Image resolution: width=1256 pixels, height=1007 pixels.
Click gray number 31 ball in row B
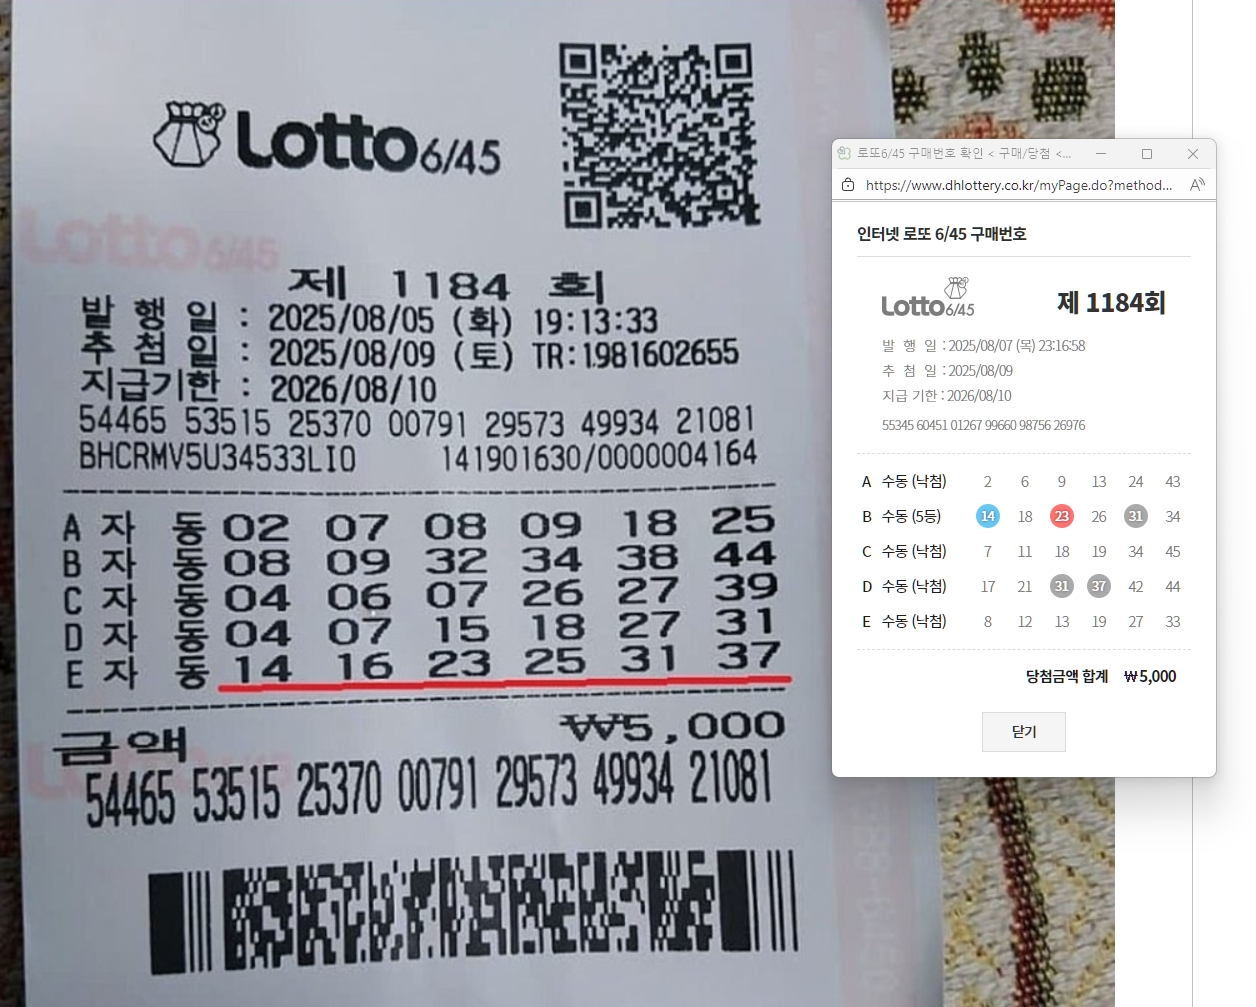(x=1135, y=516)
